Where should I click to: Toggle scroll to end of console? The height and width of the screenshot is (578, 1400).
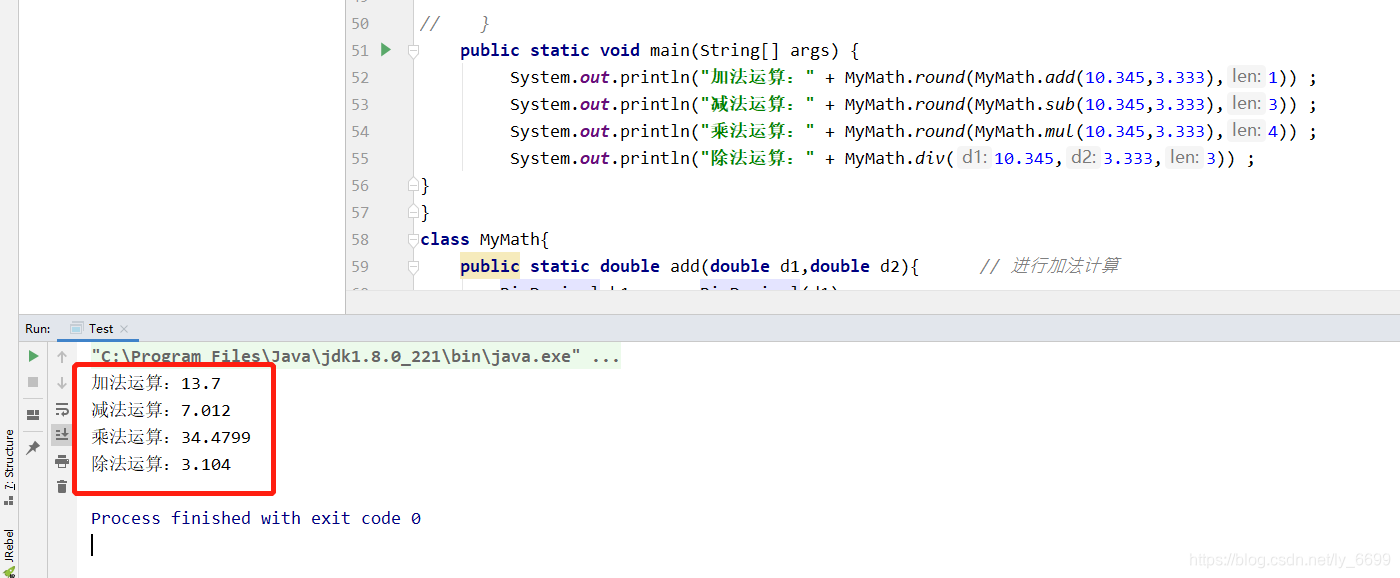[x=62, y=434]
